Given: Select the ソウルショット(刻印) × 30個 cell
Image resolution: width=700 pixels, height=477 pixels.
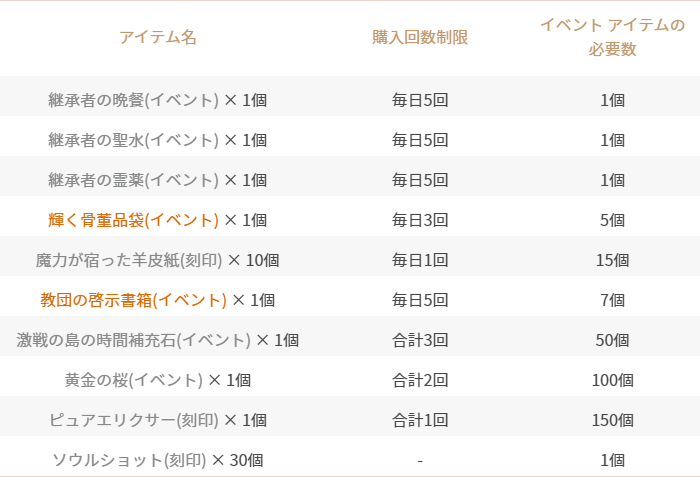Looking at the screenshot, I should click(158, 460).
